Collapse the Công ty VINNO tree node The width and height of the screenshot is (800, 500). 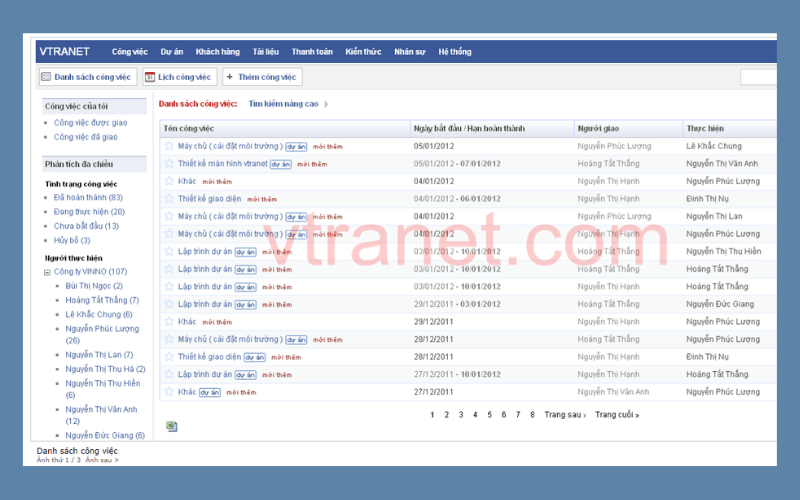47,272
